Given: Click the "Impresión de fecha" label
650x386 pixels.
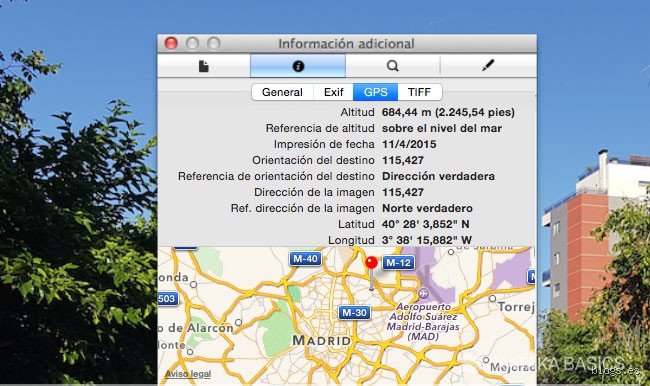Looking at the screenshot, I should click(324, 144).
